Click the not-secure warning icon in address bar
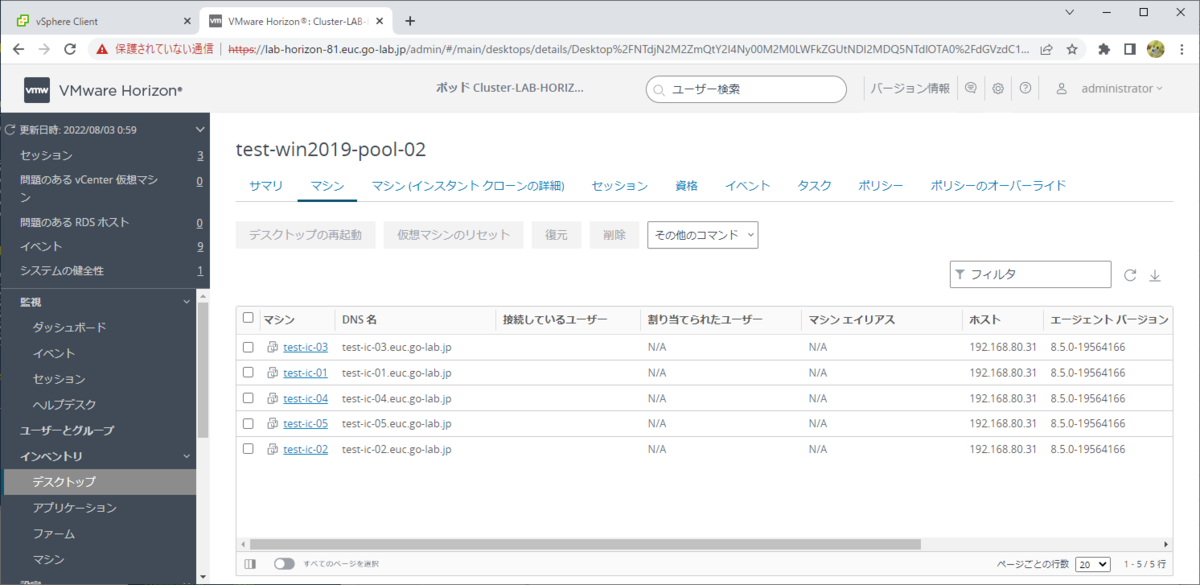The image size is (1200, 585). tap(101, 48)
